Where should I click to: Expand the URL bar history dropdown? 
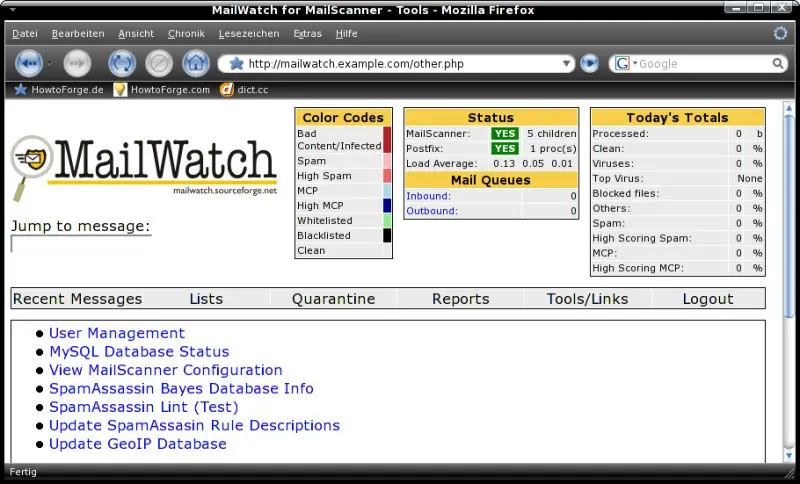(566, 64)
